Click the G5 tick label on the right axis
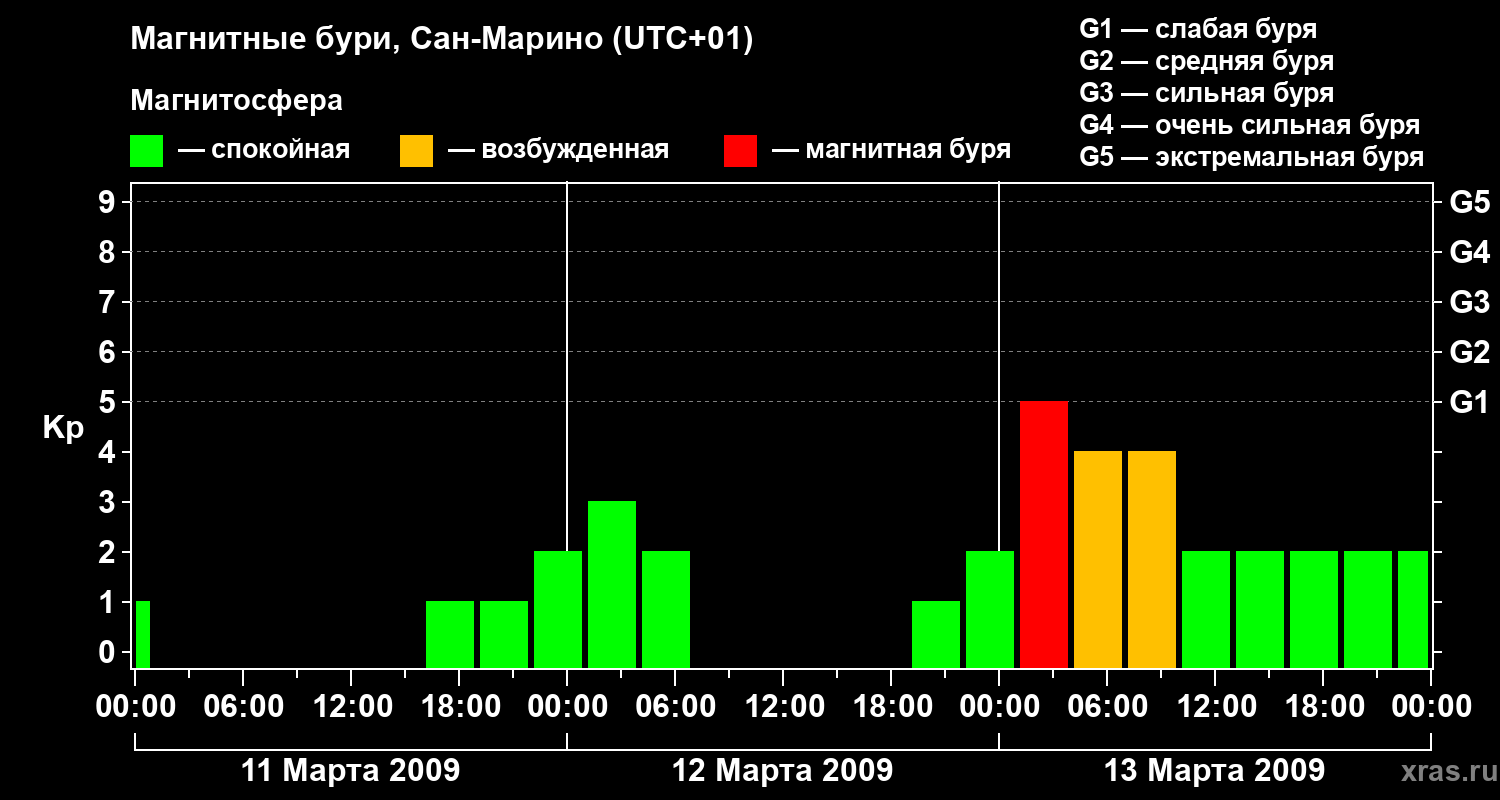Image resolution: width=1500 pixels, height=800 pixels. (1469, 202)
